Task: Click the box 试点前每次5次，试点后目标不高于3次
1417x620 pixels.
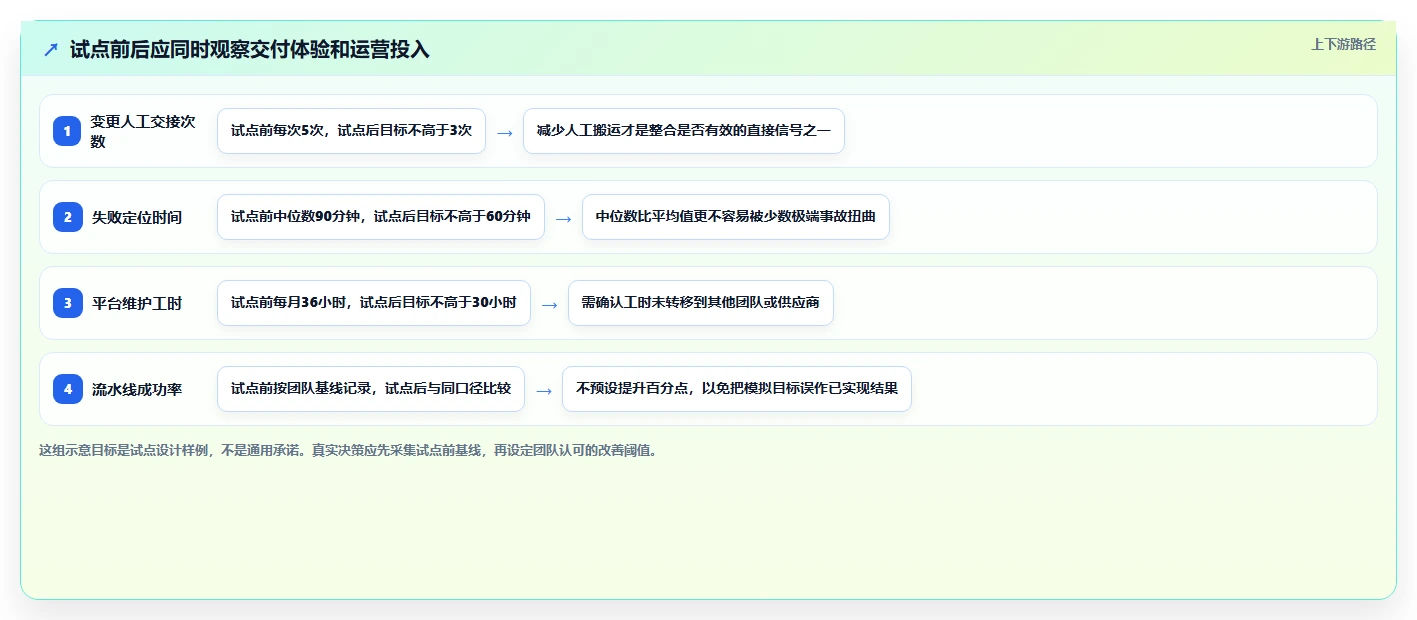Action: (351, 131)
